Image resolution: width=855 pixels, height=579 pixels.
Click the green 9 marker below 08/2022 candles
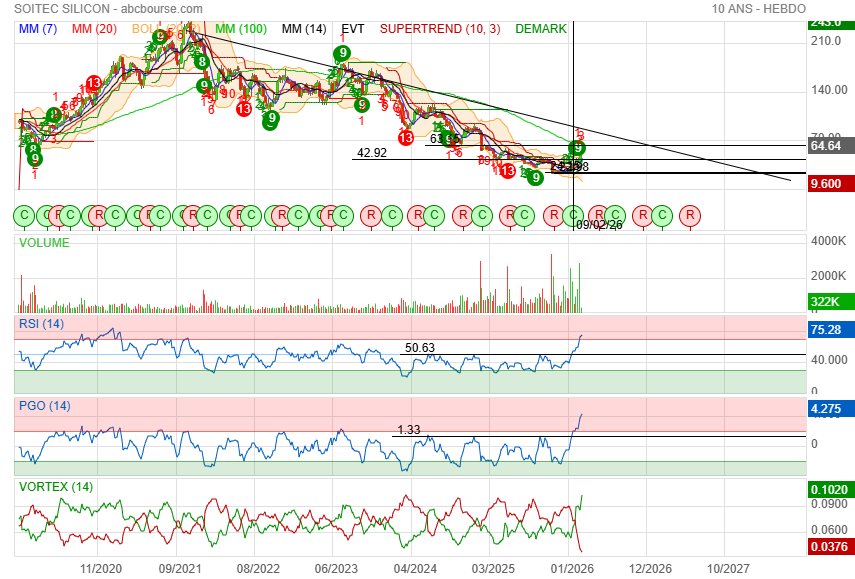[270, 118]
